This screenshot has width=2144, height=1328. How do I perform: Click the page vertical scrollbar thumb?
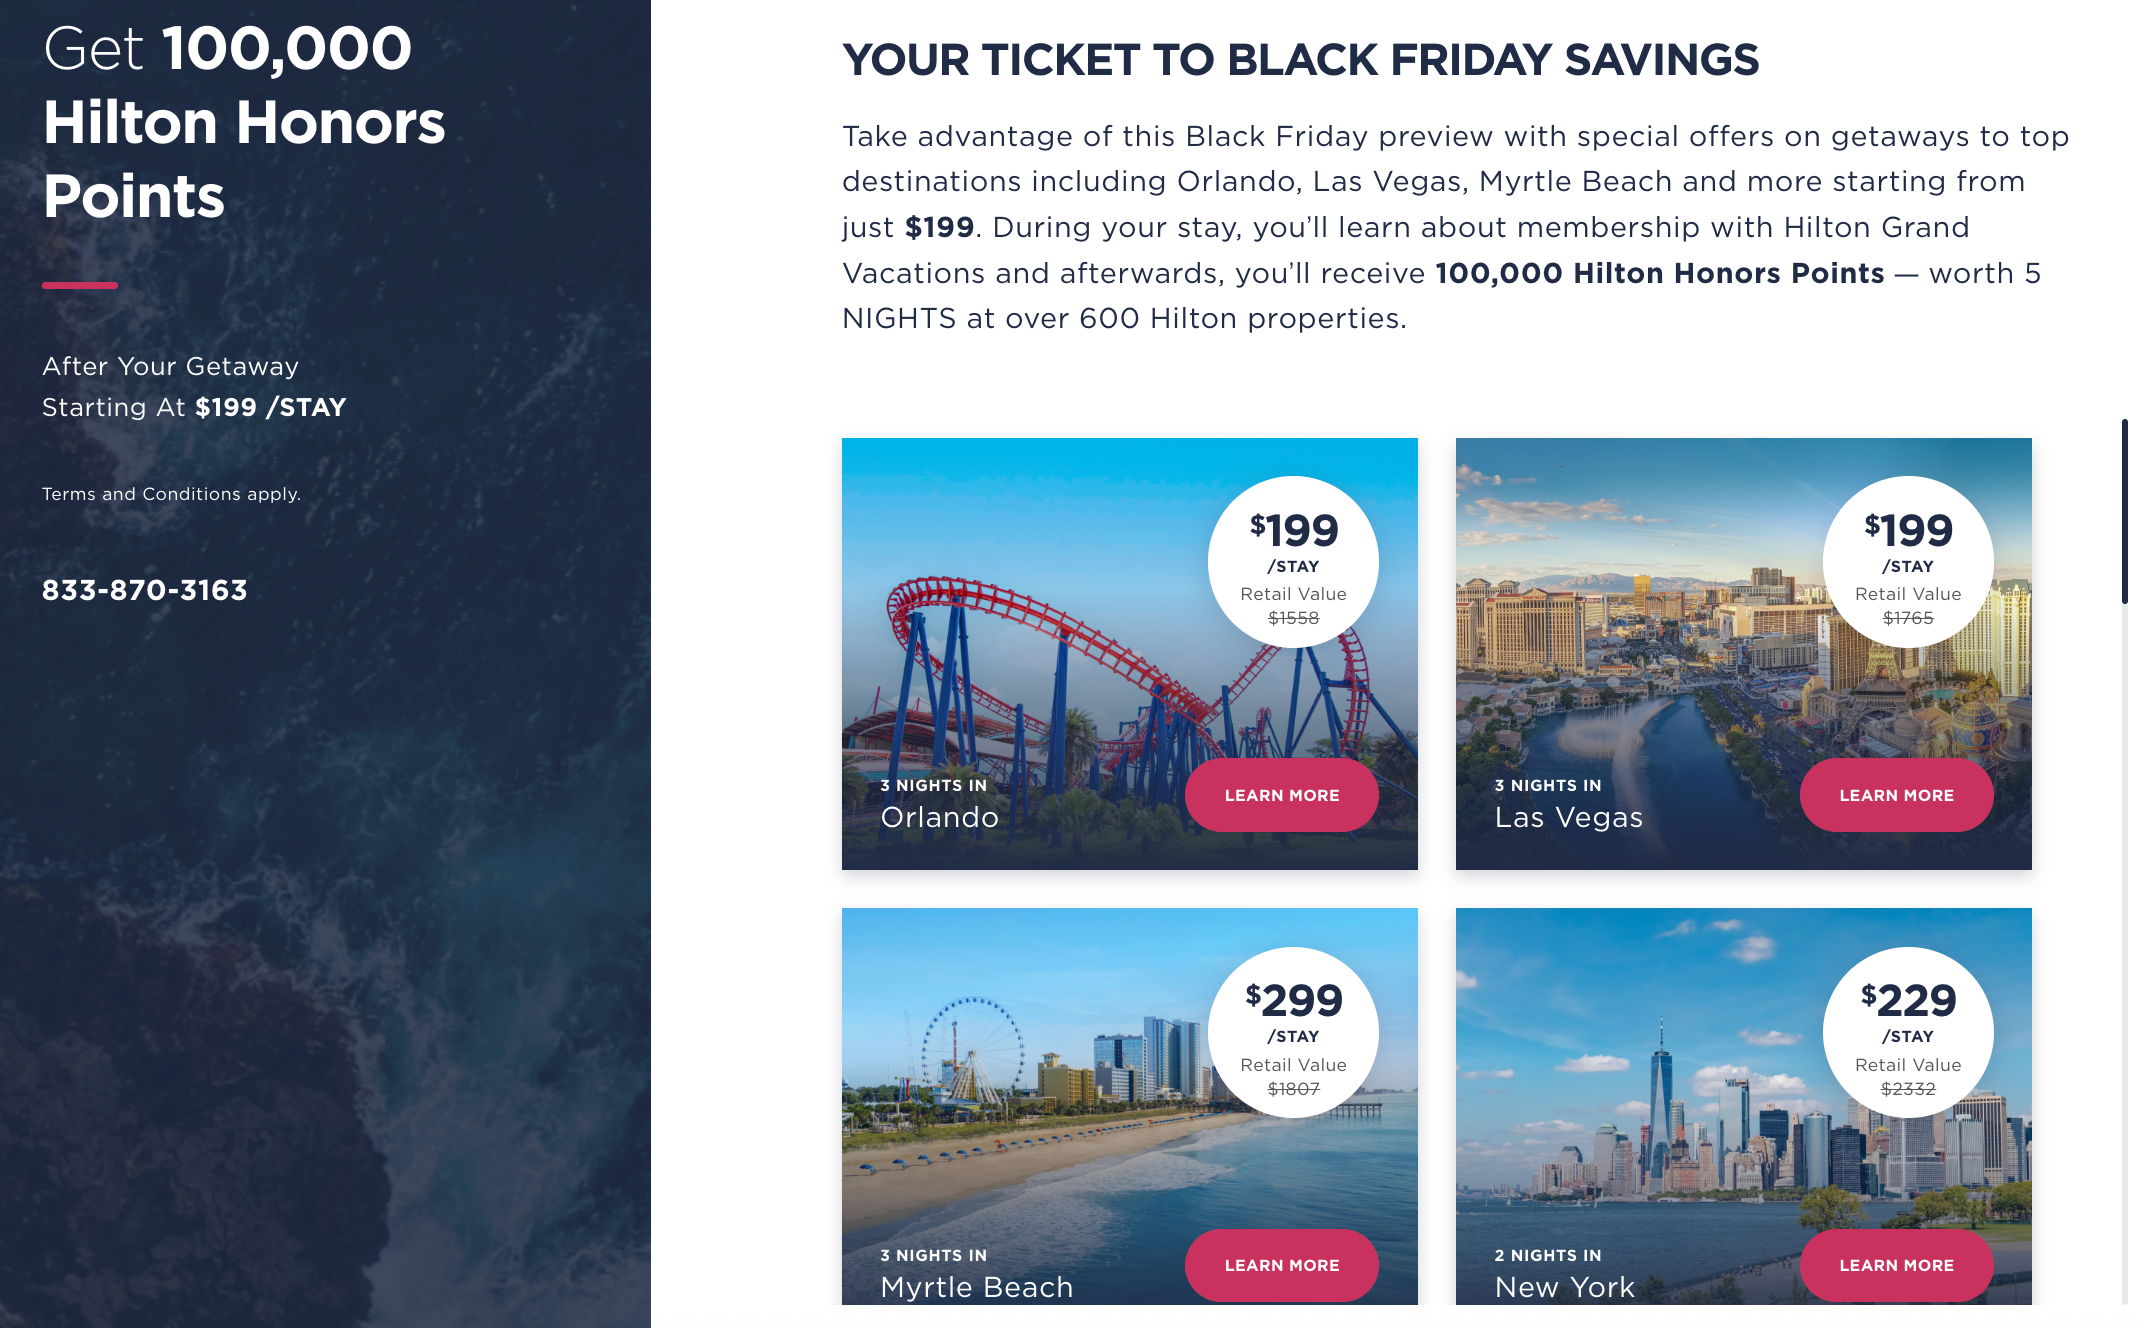coord(2124,510)
